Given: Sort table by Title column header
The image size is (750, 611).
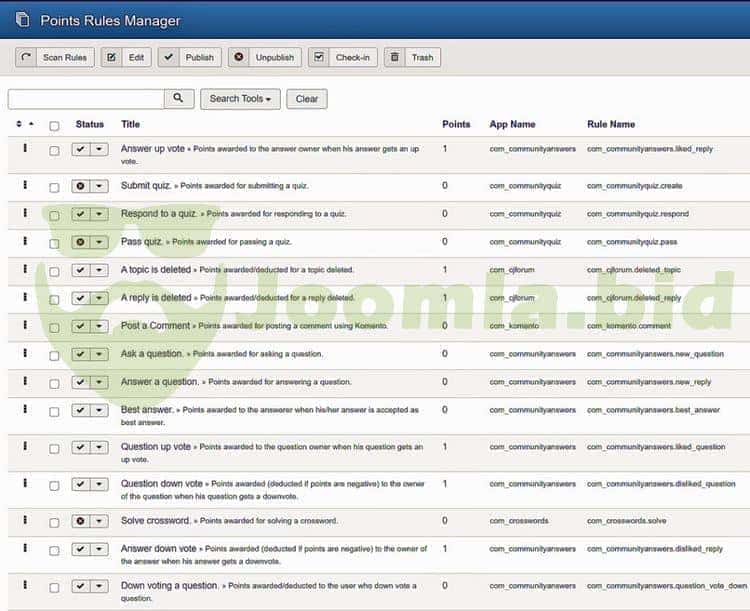Looking at the screenshot, I should point(131,124).
